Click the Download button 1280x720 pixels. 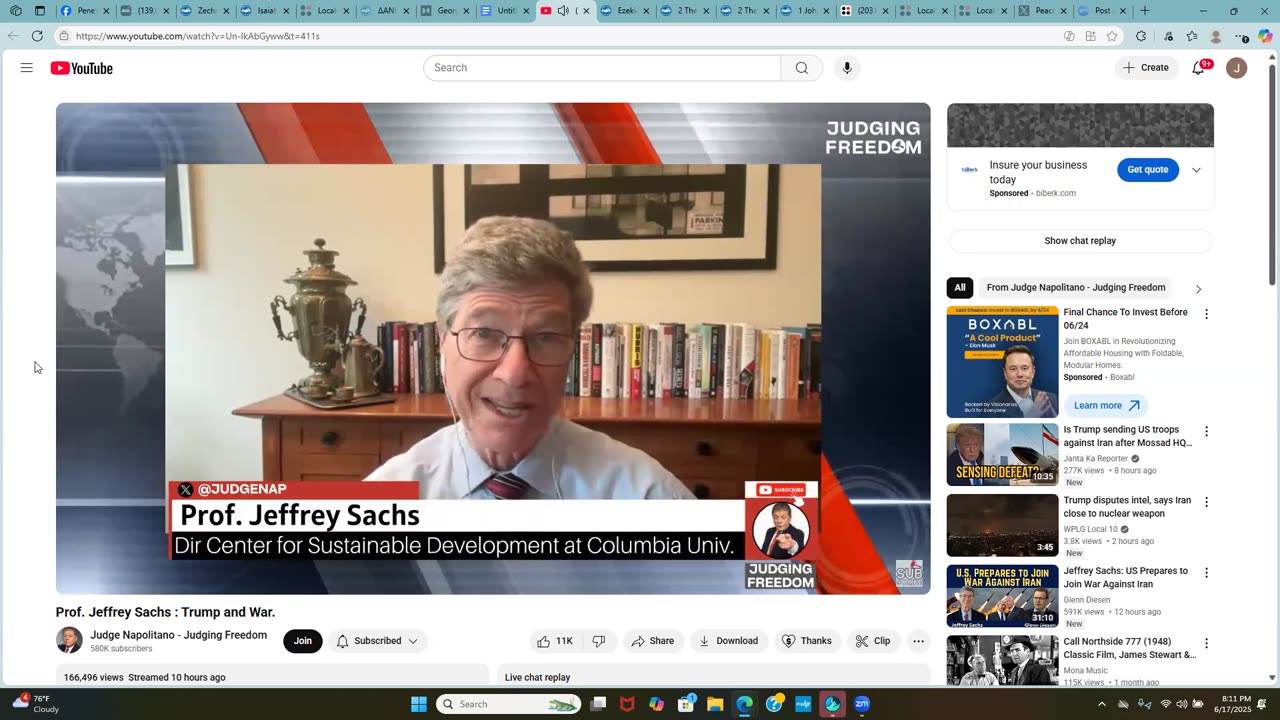(x=728, y=641)
